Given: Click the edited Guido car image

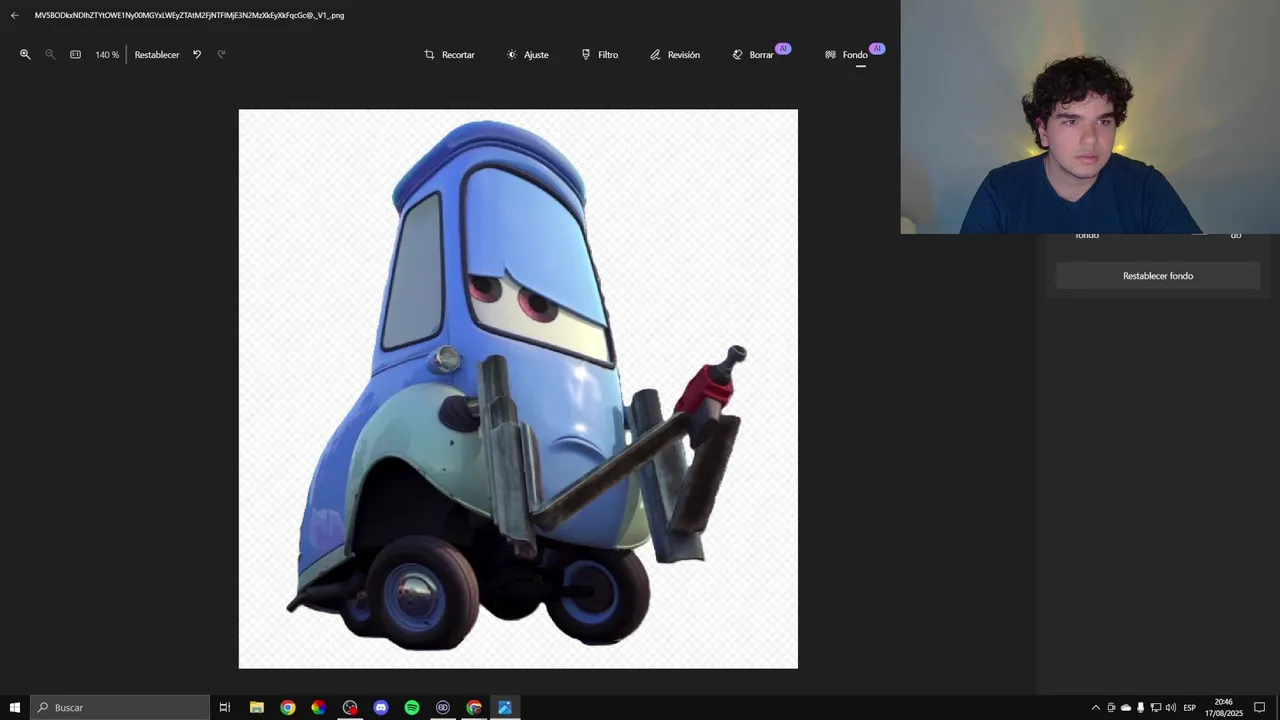Looking at the screenshot, I should tap(518, 388).
